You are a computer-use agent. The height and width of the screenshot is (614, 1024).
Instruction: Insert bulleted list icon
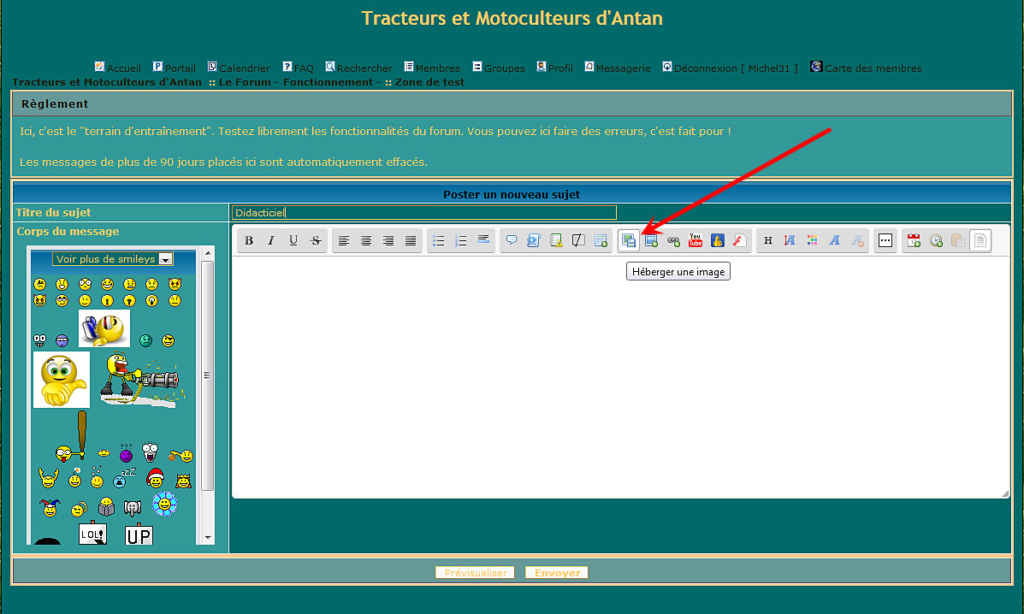[438, 240]
